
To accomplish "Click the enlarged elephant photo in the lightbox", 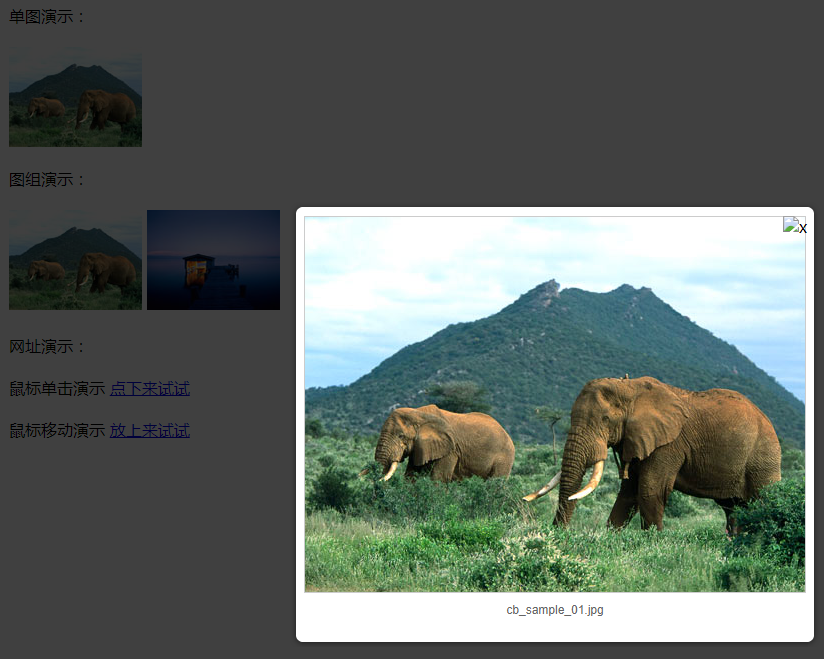I will (x=555, y=404).
